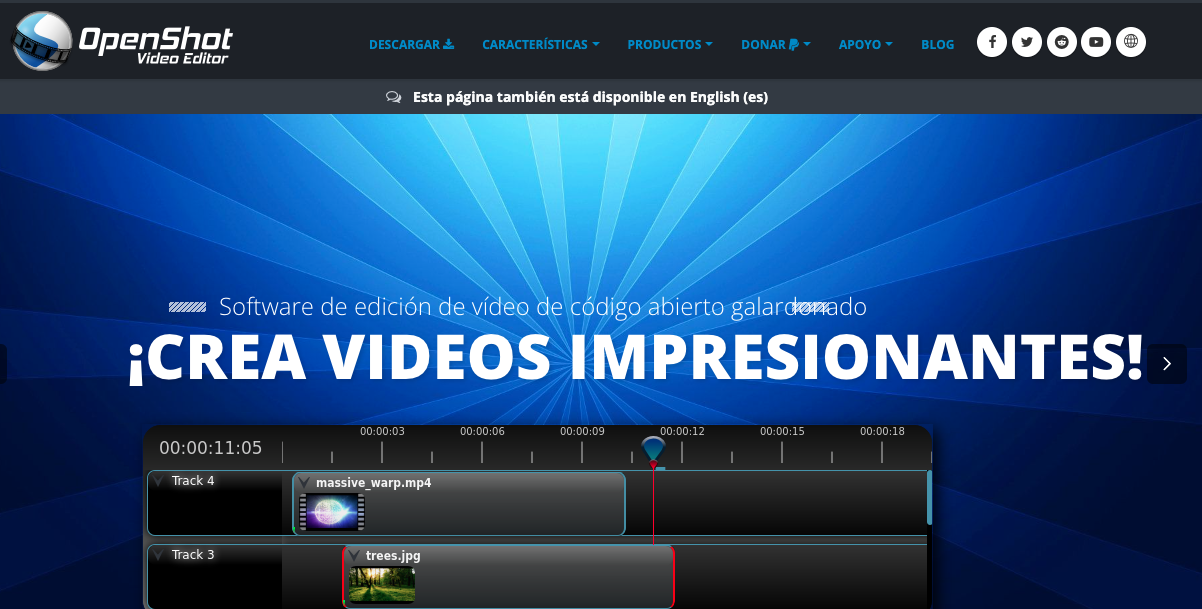Open OpenShot's Facebook page icon
The width and height of the screenshot is (1202, 609).
tap(991, 41)
